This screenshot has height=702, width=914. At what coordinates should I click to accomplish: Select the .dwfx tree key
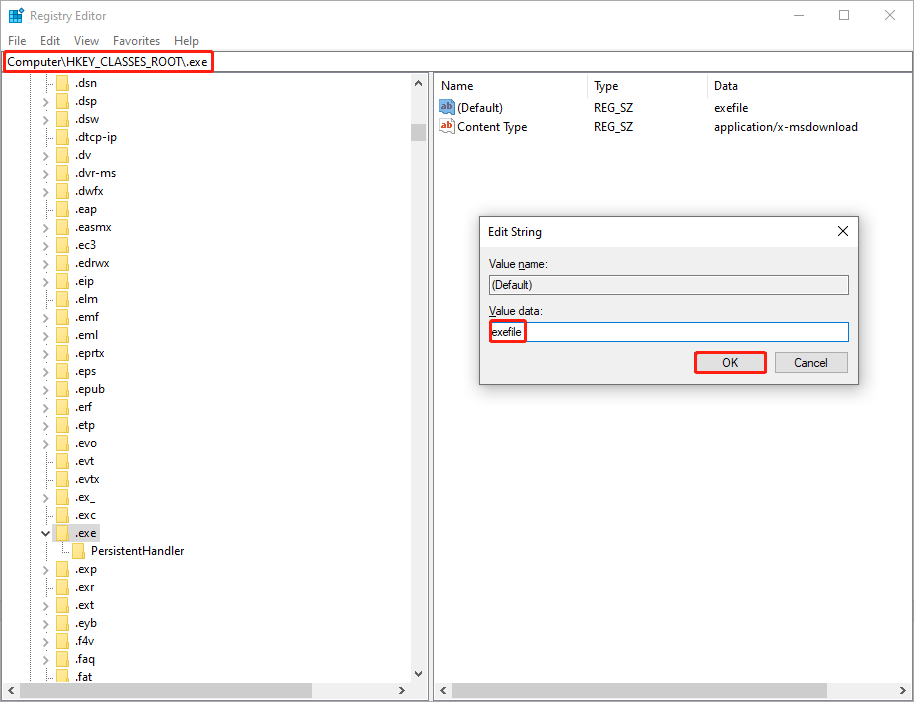point(89,191)
